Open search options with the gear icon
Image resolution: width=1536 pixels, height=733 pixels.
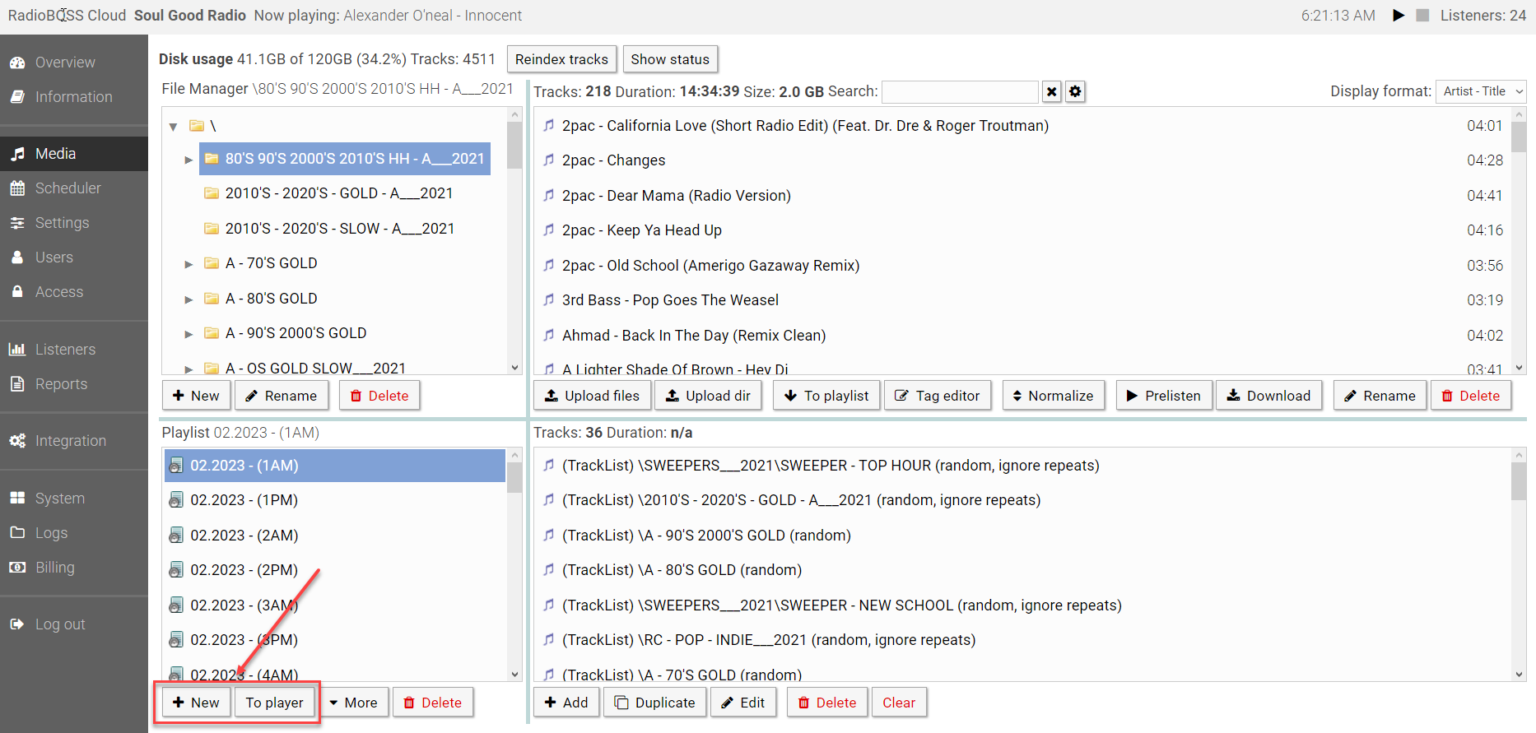click(x=1075, y=91)
